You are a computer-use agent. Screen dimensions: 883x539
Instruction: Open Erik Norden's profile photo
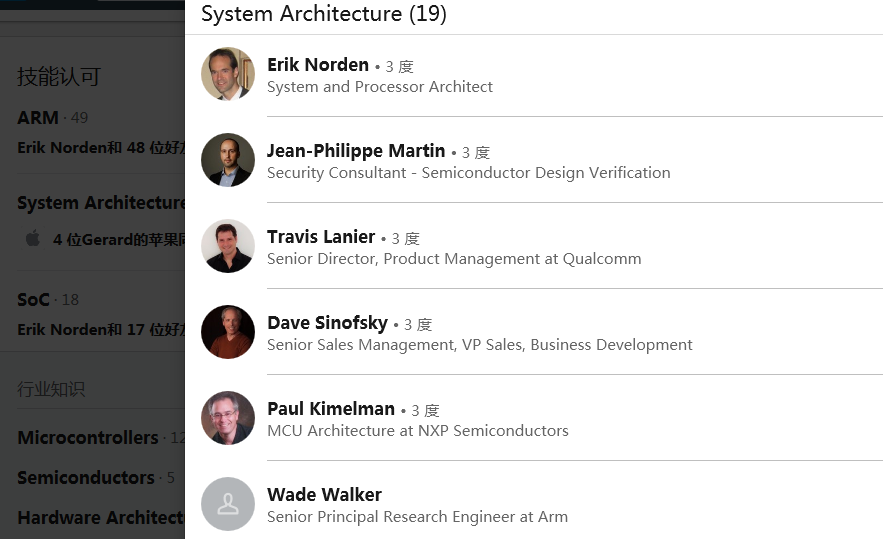coord(228,74)
